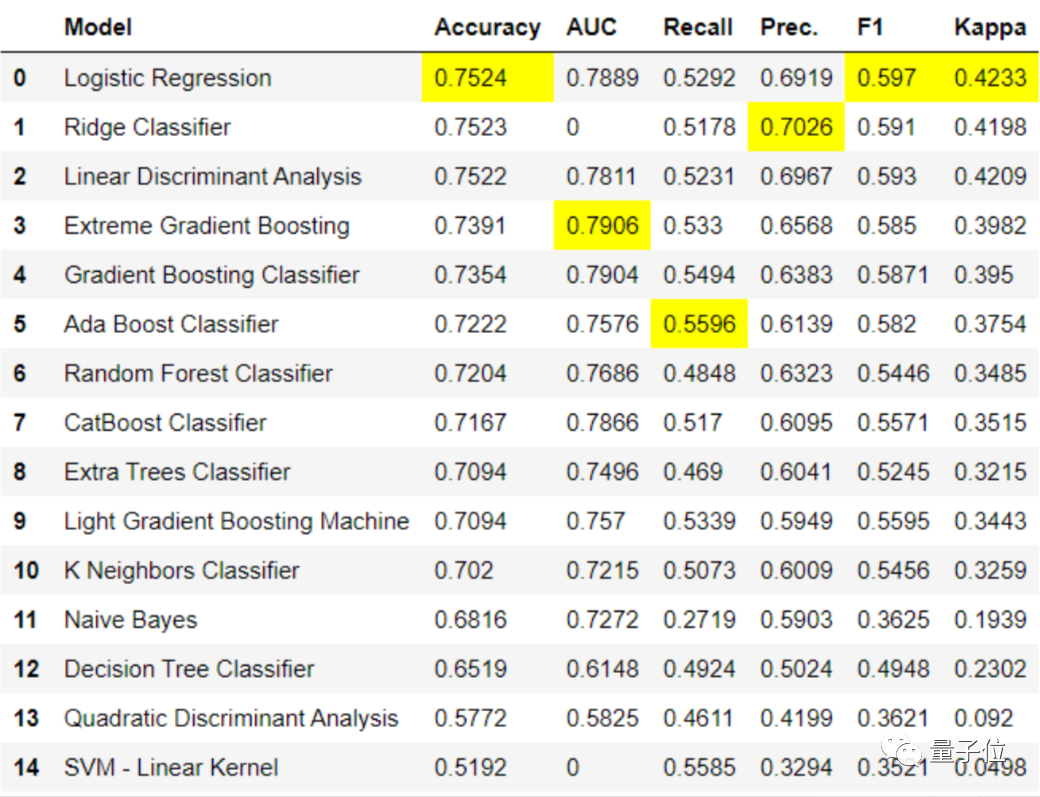Click the F1 column header
The image size is (1040, 797).
pyautogui.click(x=870, y=27)
